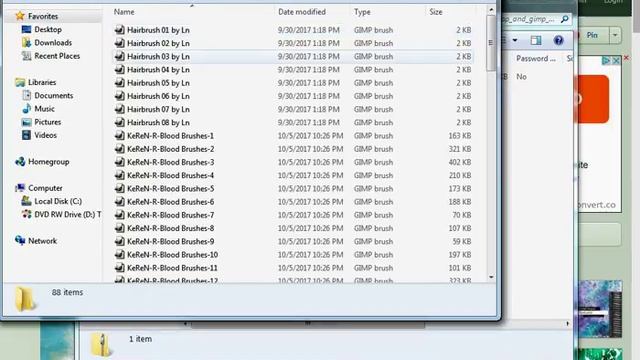Click the GIMP brush icon of Blood Brushes-1
Viewport: 640px width, 360px height.
(x=120, y=135)
